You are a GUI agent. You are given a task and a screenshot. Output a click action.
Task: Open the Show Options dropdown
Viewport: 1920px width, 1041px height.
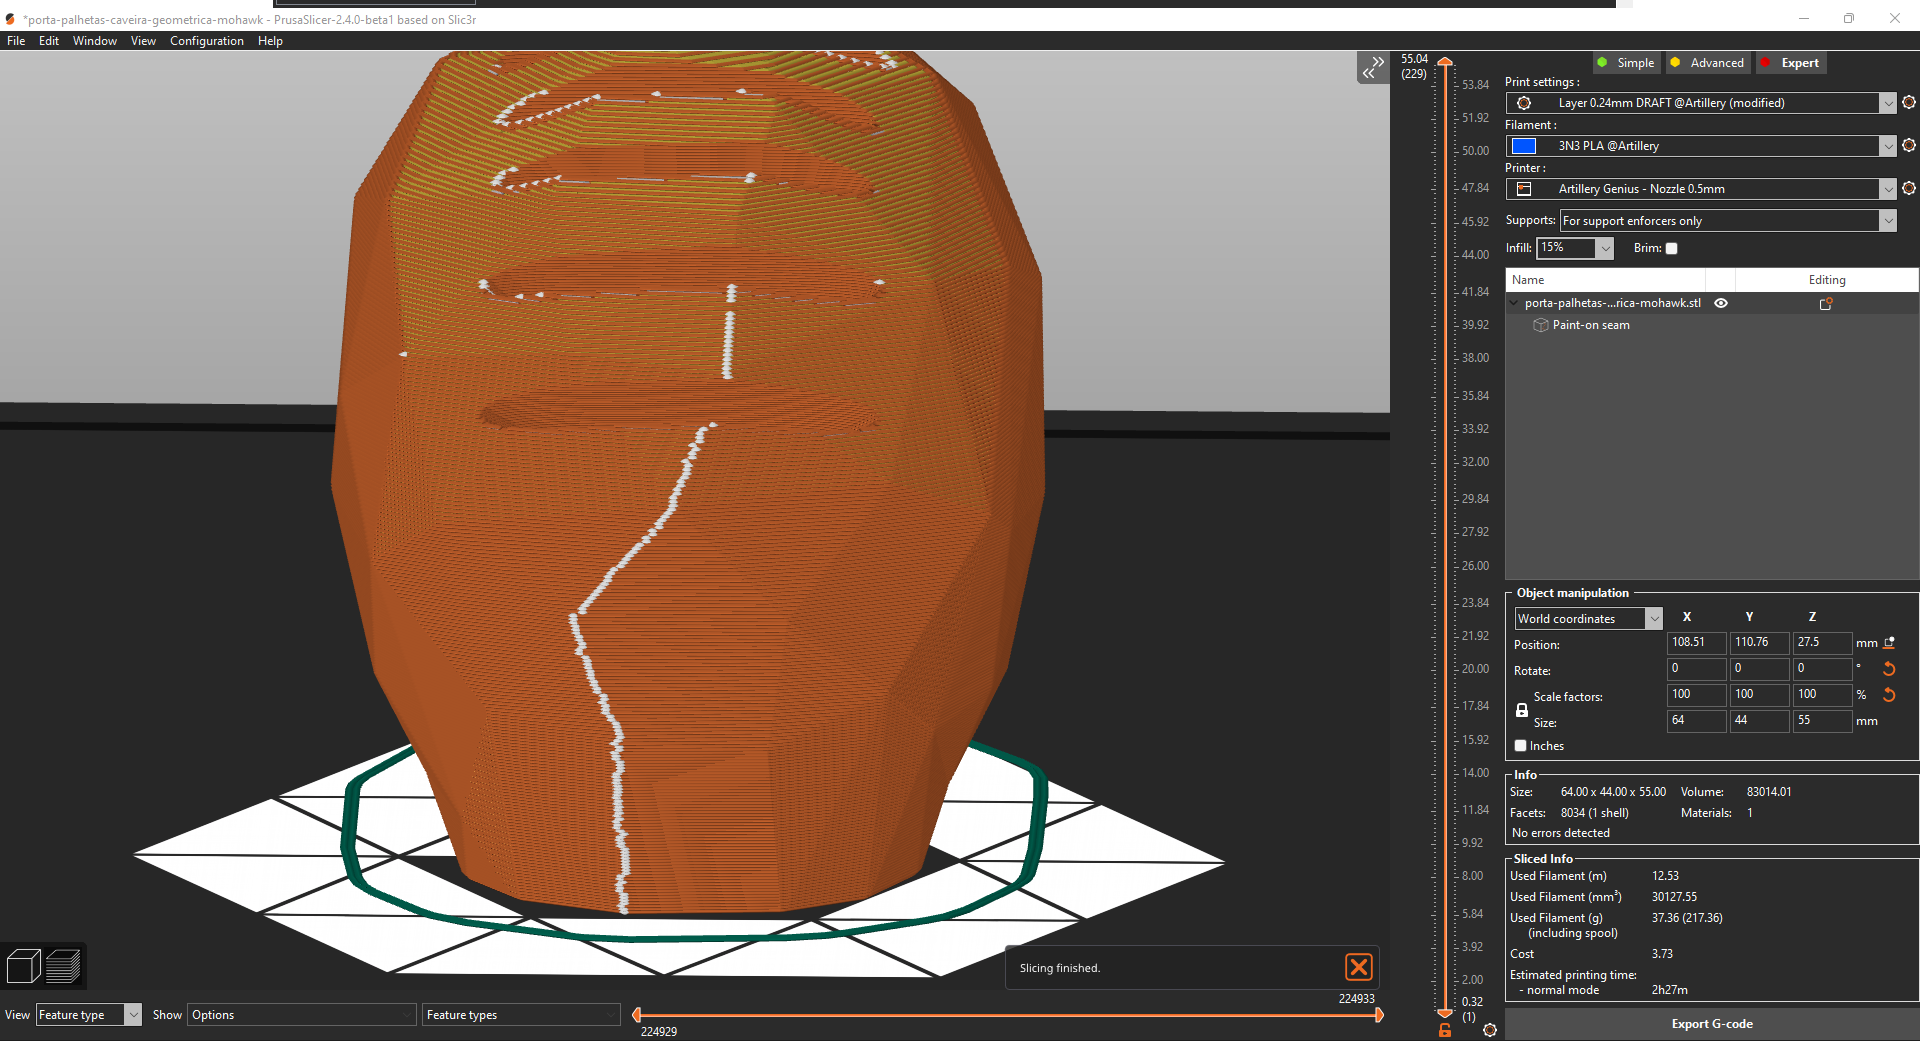[x=301, y=1015]
